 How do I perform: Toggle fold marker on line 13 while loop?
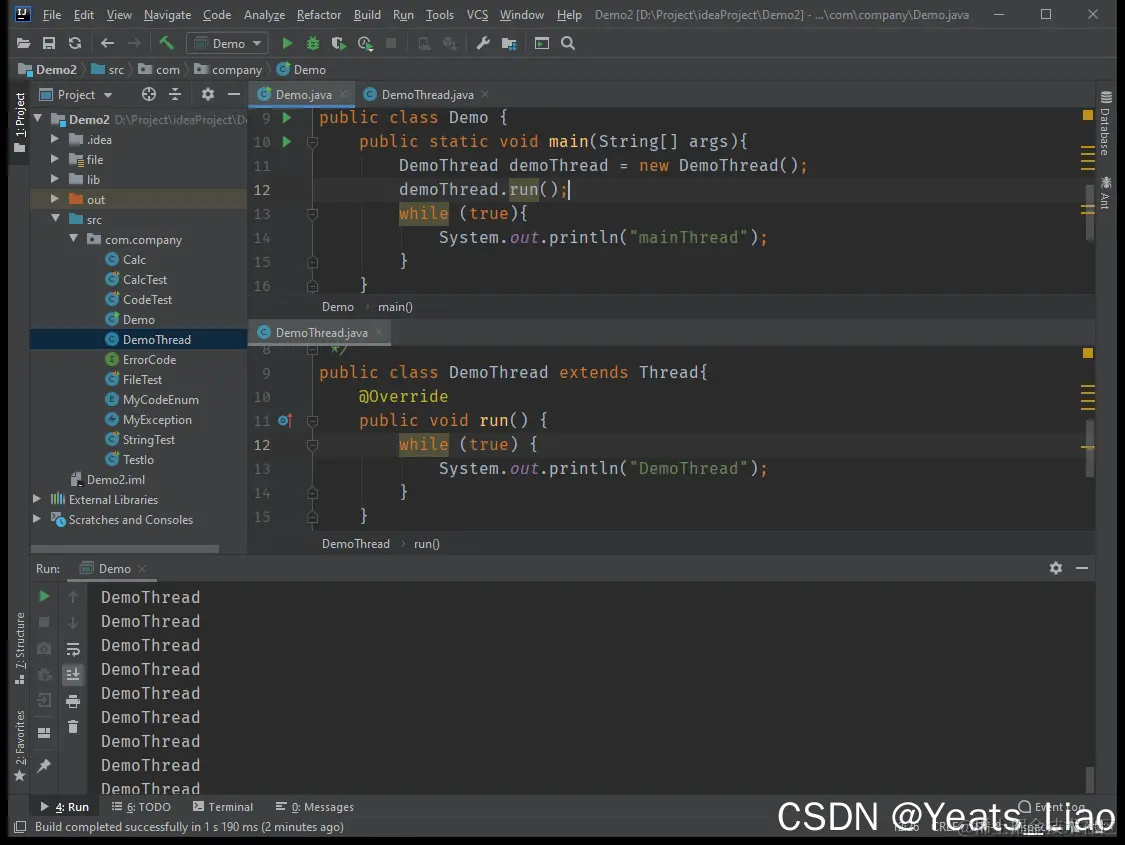[312, 213]
